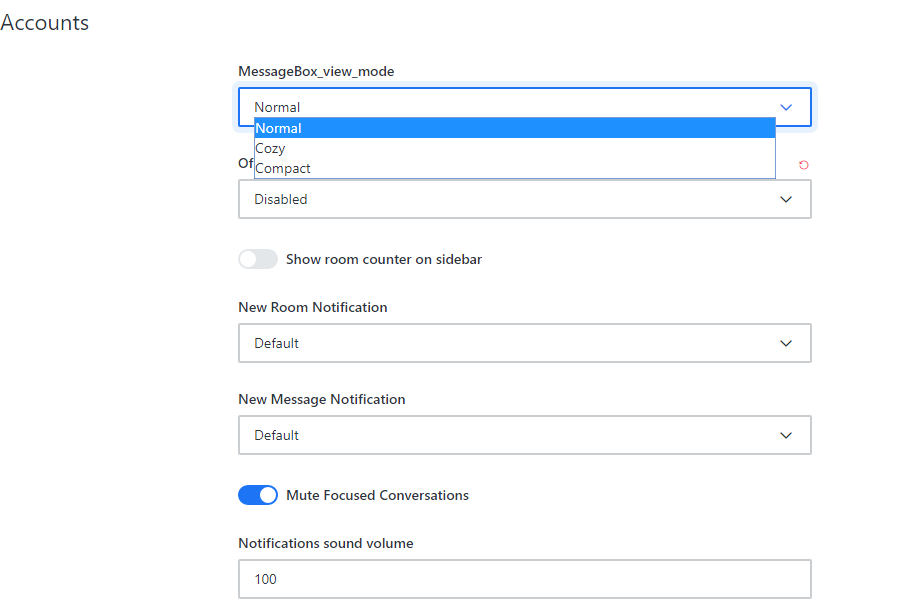The image size is (903, 612).
Task: Open the dropdown showing Disabled
Action: (525, 199)
